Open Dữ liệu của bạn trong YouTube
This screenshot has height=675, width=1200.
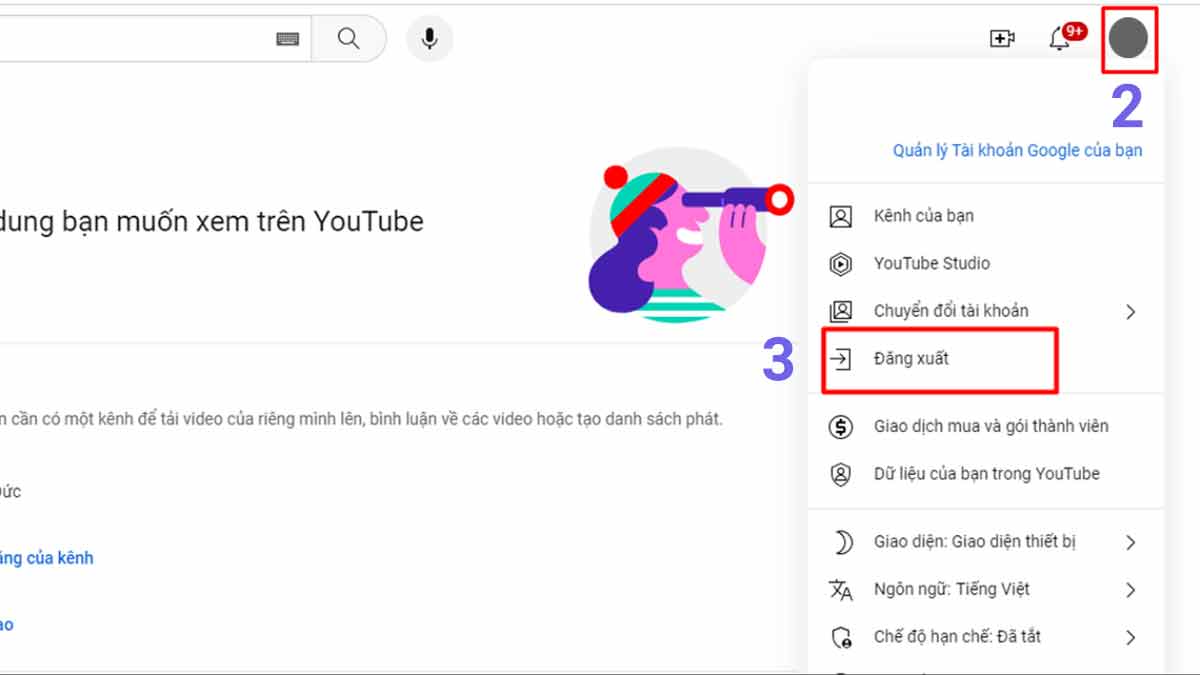point(986,474)
